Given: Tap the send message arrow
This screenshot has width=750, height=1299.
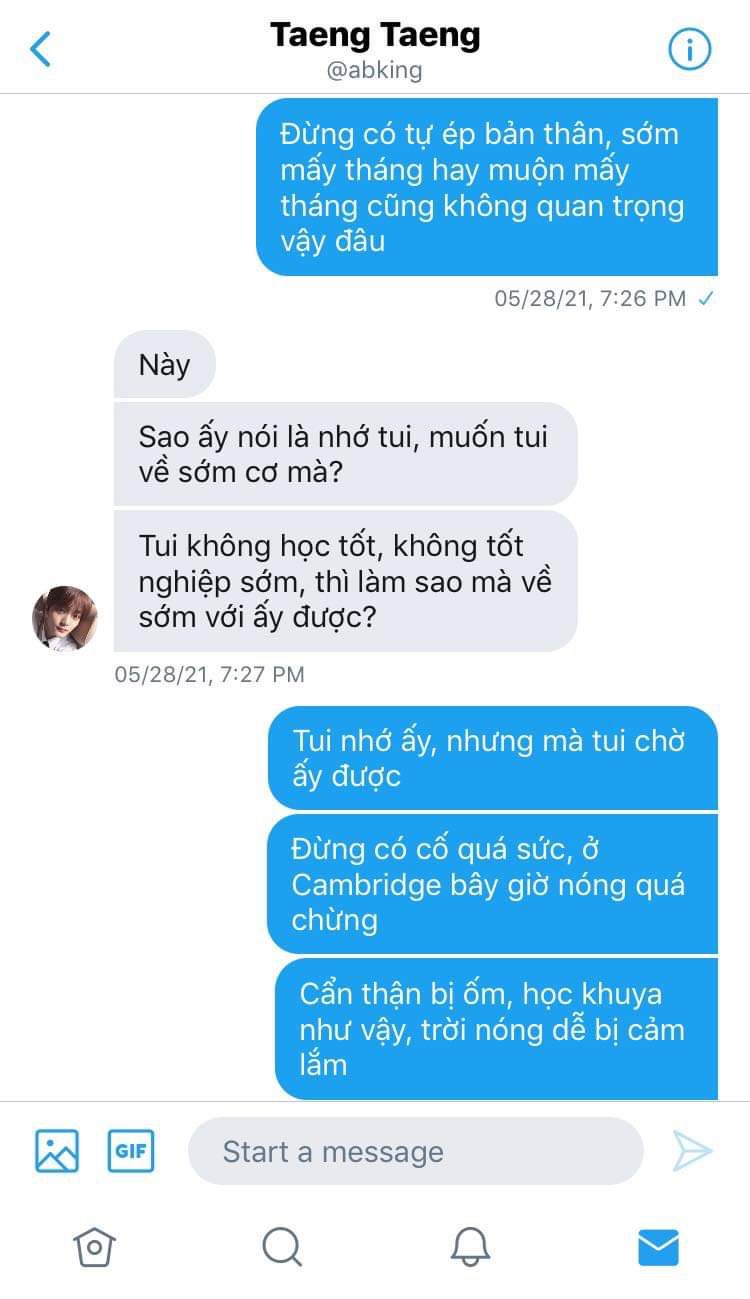Looking at the screenshot, I should tap(692, 1150).
